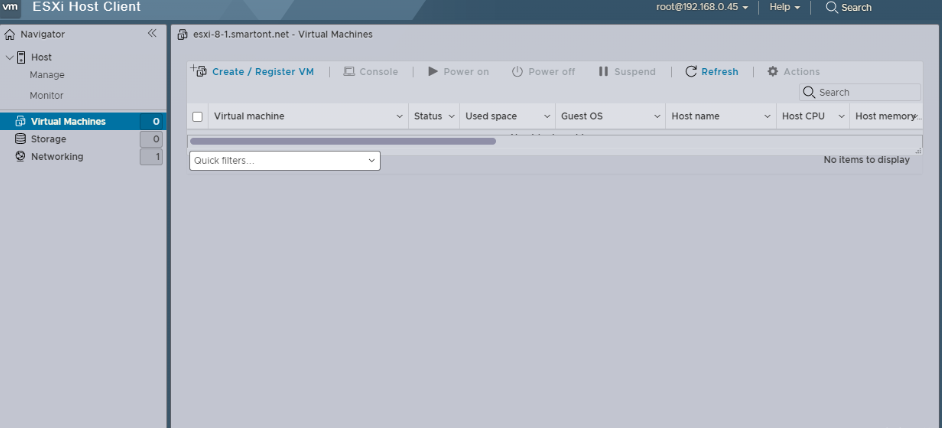Click the Suspend button label
Screen dimensions: 942x428
click(x=634, y=72)
